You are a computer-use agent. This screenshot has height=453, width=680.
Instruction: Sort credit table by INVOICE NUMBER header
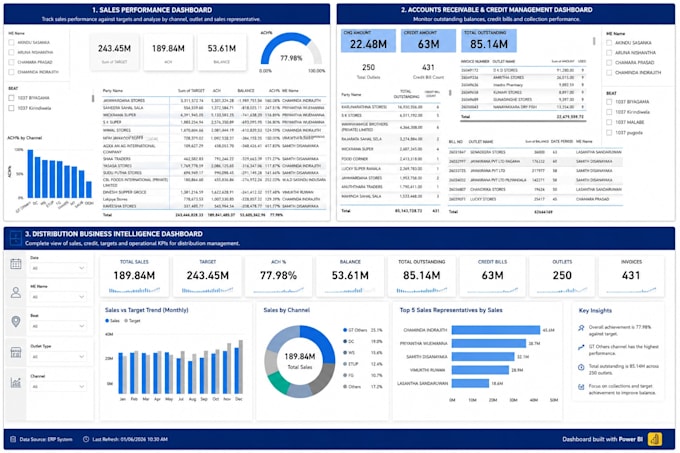pos(475,62)
